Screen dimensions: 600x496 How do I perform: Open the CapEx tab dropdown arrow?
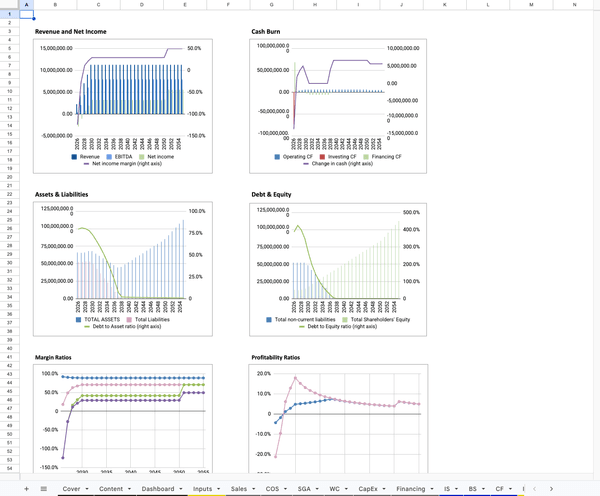(384, 488)
